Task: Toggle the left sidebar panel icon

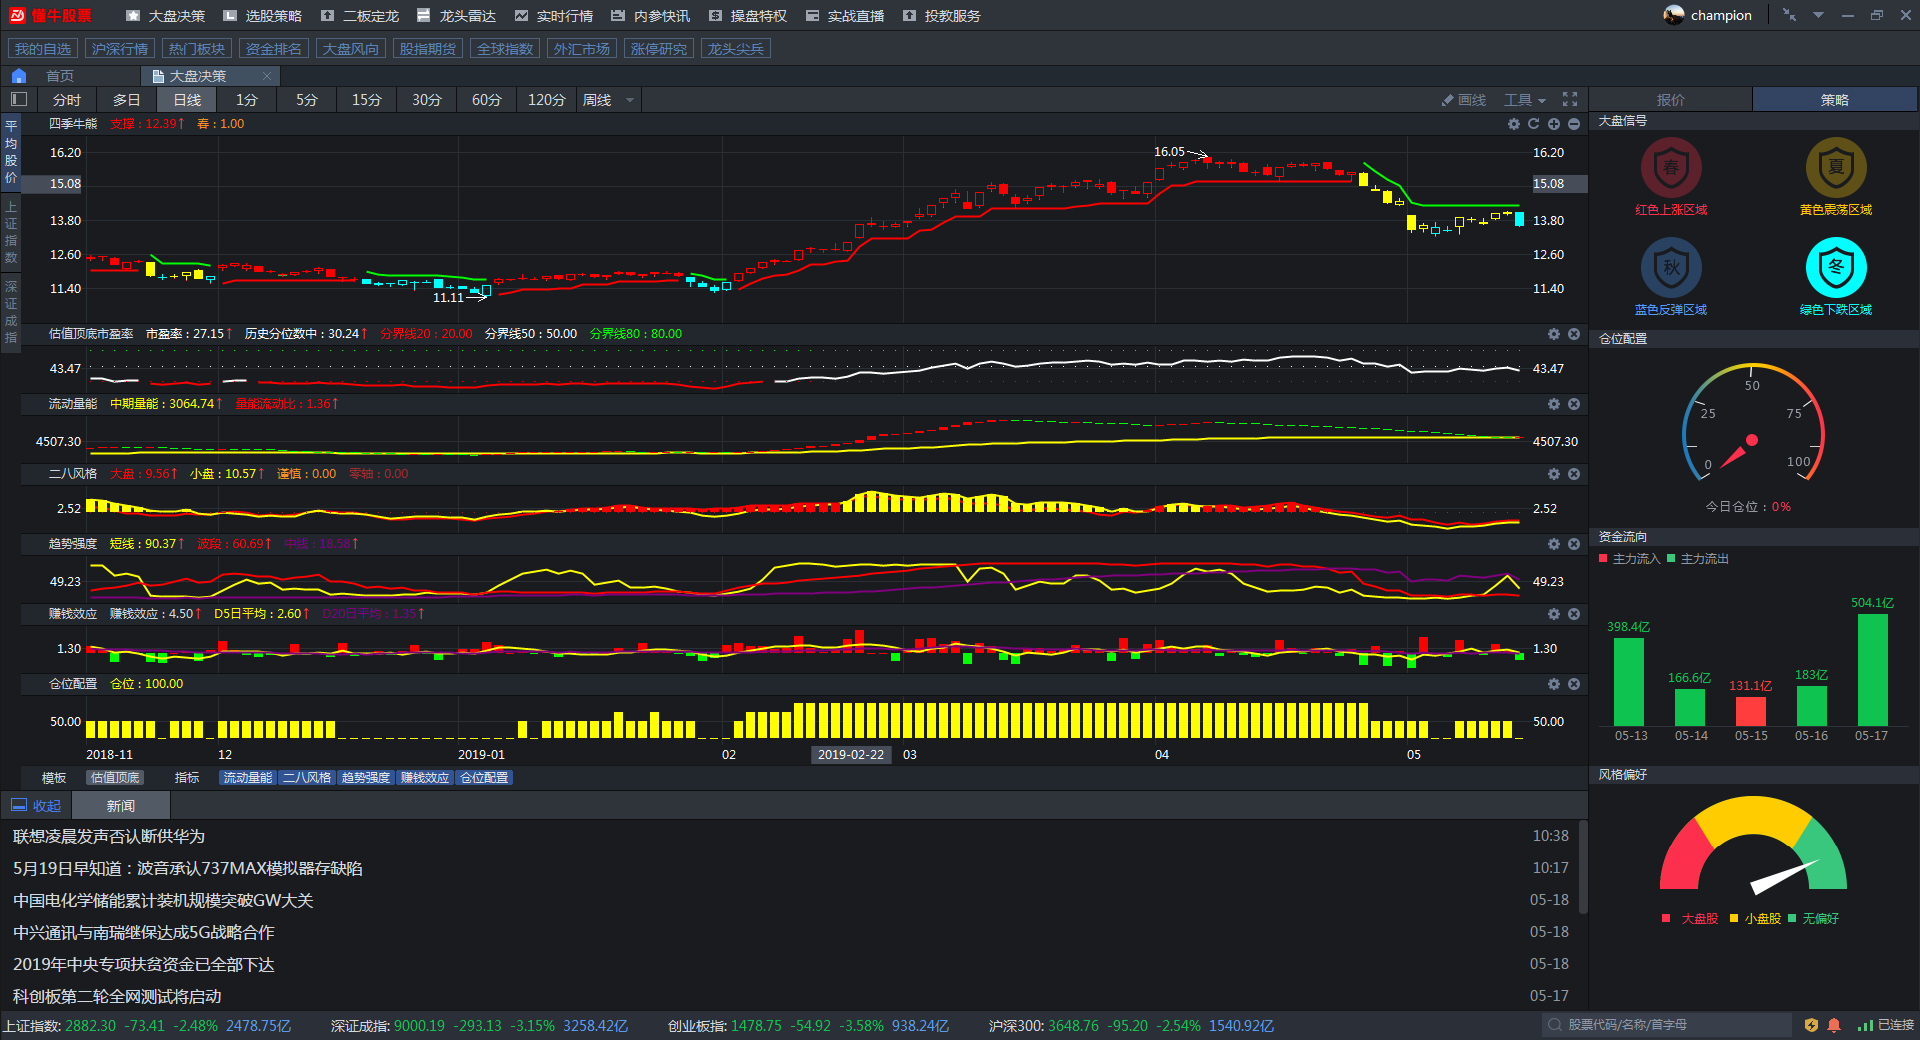Action: coord(18,99)
